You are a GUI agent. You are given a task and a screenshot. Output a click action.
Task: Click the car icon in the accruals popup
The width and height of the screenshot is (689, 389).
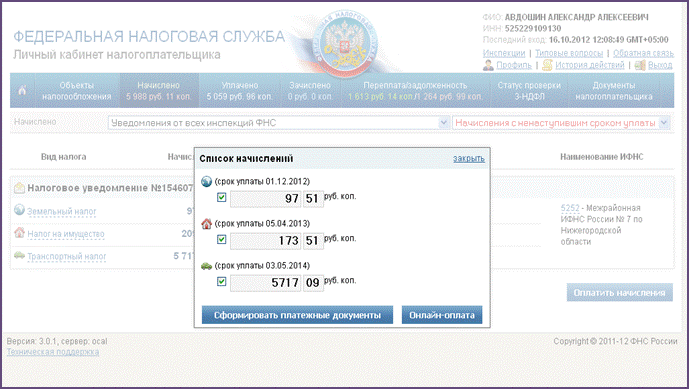(x=206, y=266)
